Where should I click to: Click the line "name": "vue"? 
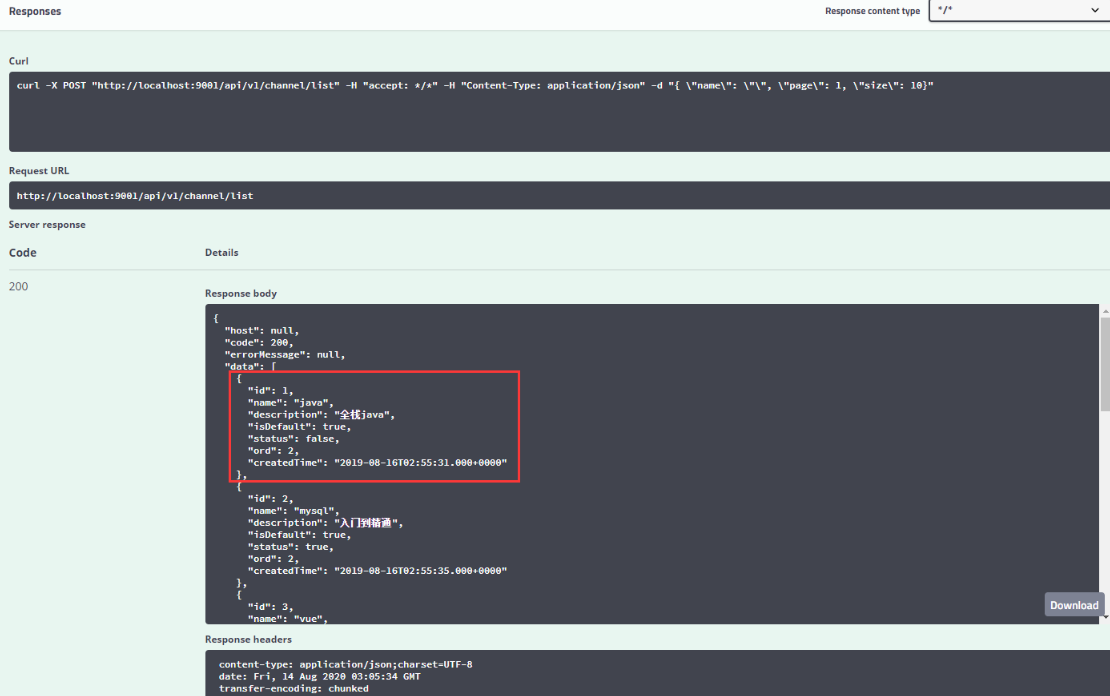point(288,619)
